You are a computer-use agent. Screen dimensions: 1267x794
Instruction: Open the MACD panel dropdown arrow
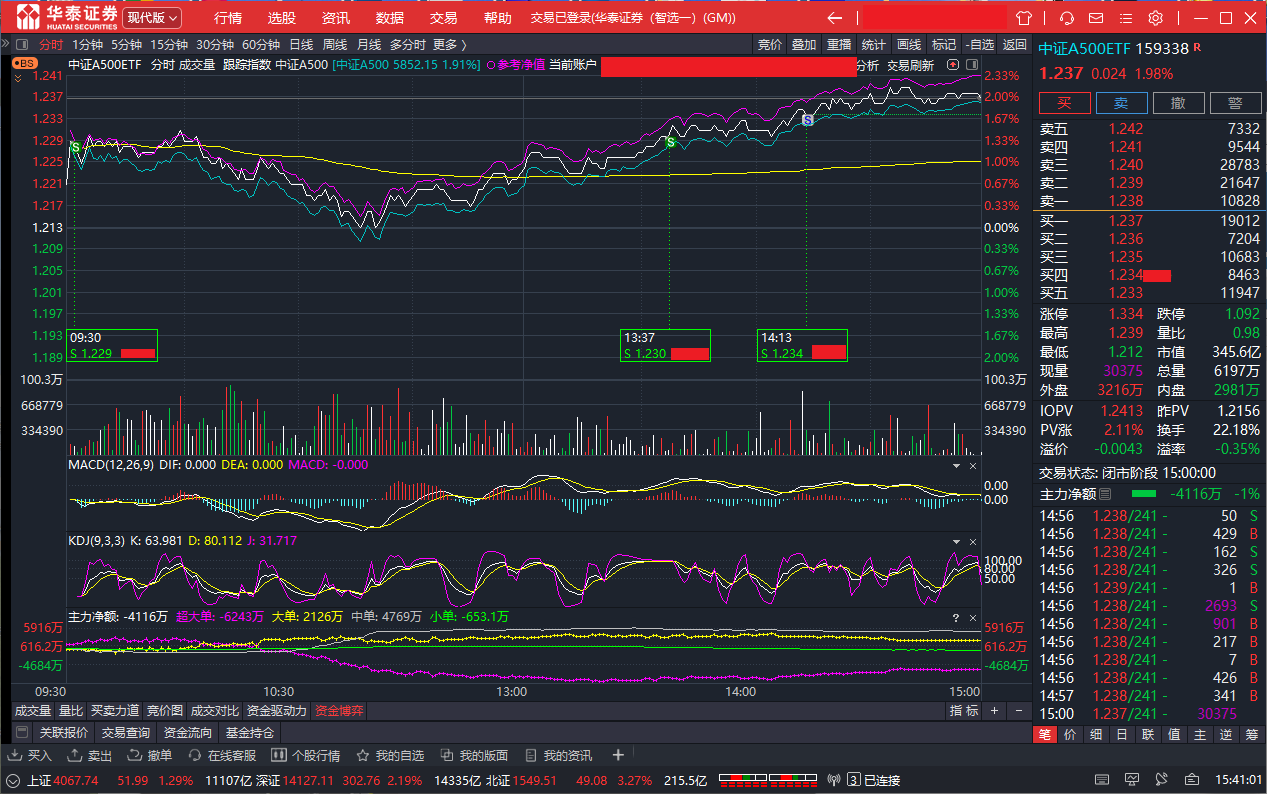(956, 466)
